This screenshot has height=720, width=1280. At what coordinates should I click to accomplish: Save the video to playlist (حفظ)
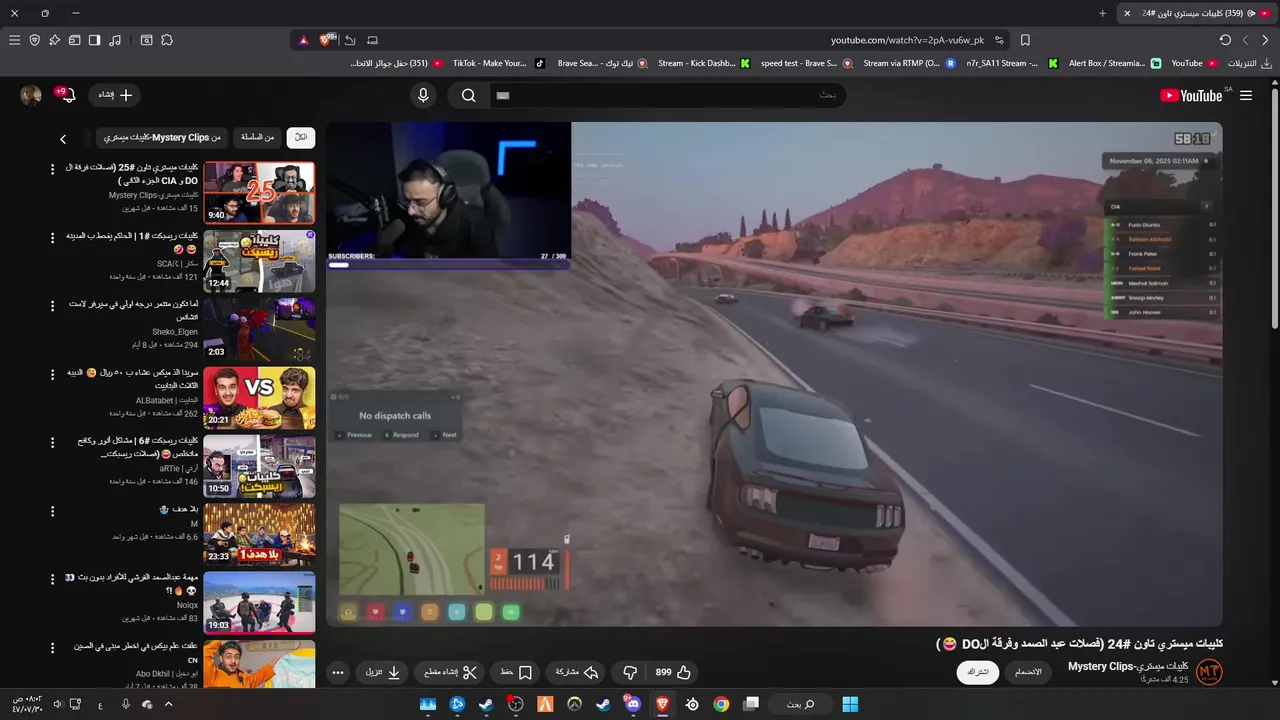(x=516, y=673)
